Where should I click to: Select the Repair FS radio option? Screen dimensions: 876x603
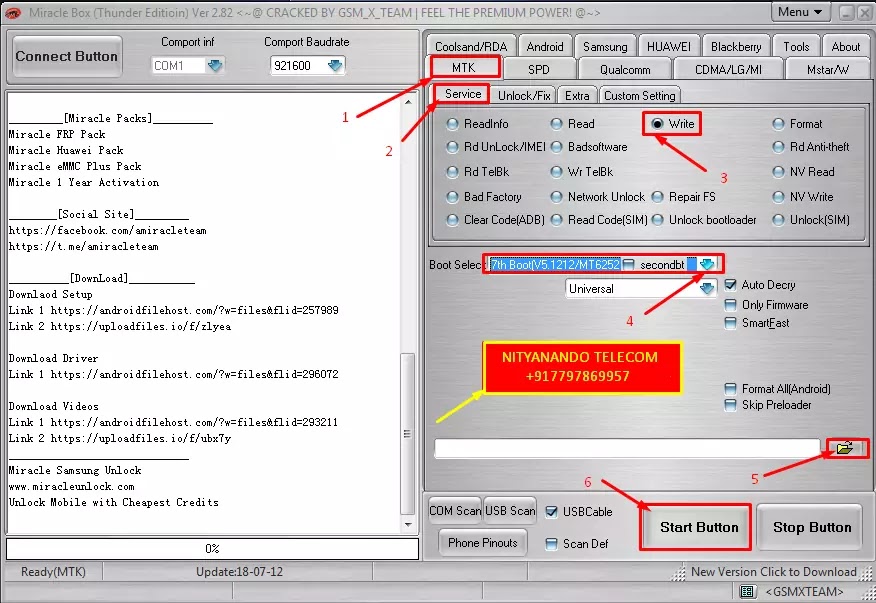pyautogui.click(x=658, y=197)
